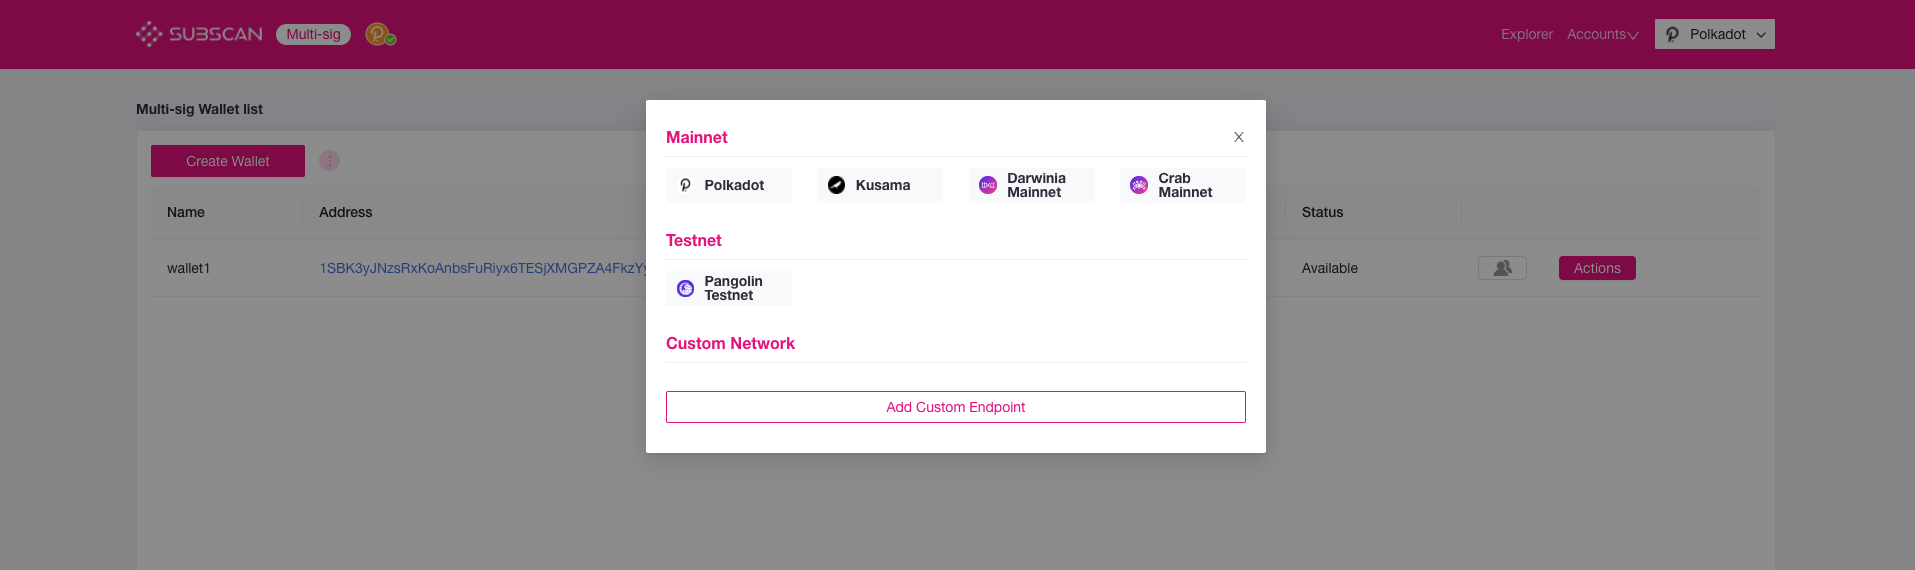Click the Crab Mainnet logo icon
This screenshot has width=1915, height=570.
1139,185
